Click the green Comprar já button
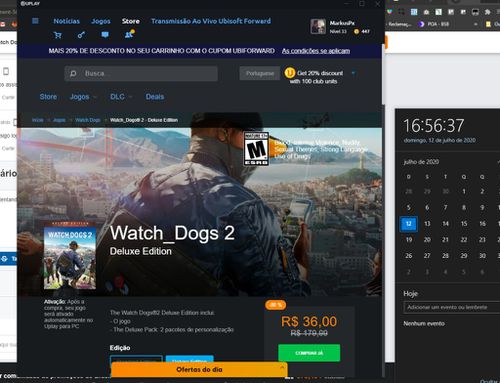 (309, 353)
